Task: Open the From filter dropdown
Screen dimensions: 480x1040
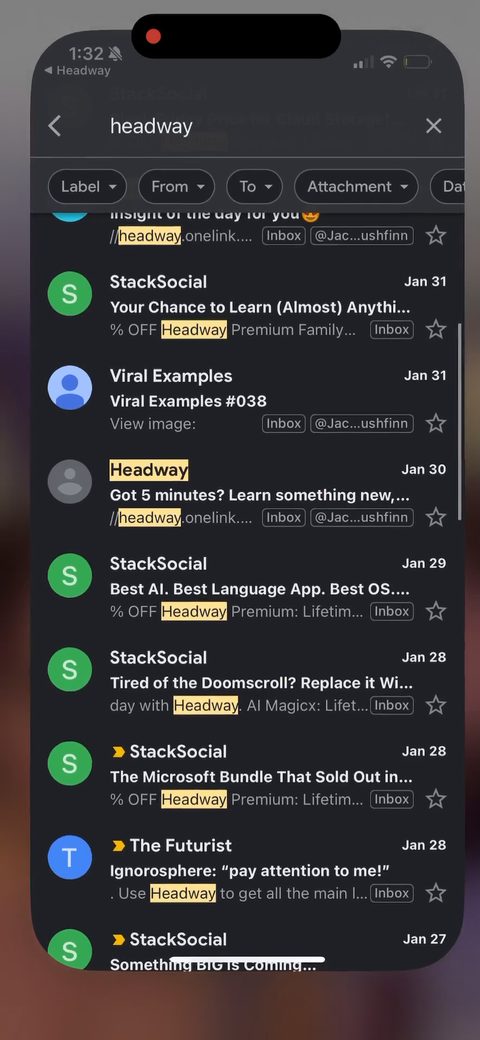Action: click(x=176, y=187)
